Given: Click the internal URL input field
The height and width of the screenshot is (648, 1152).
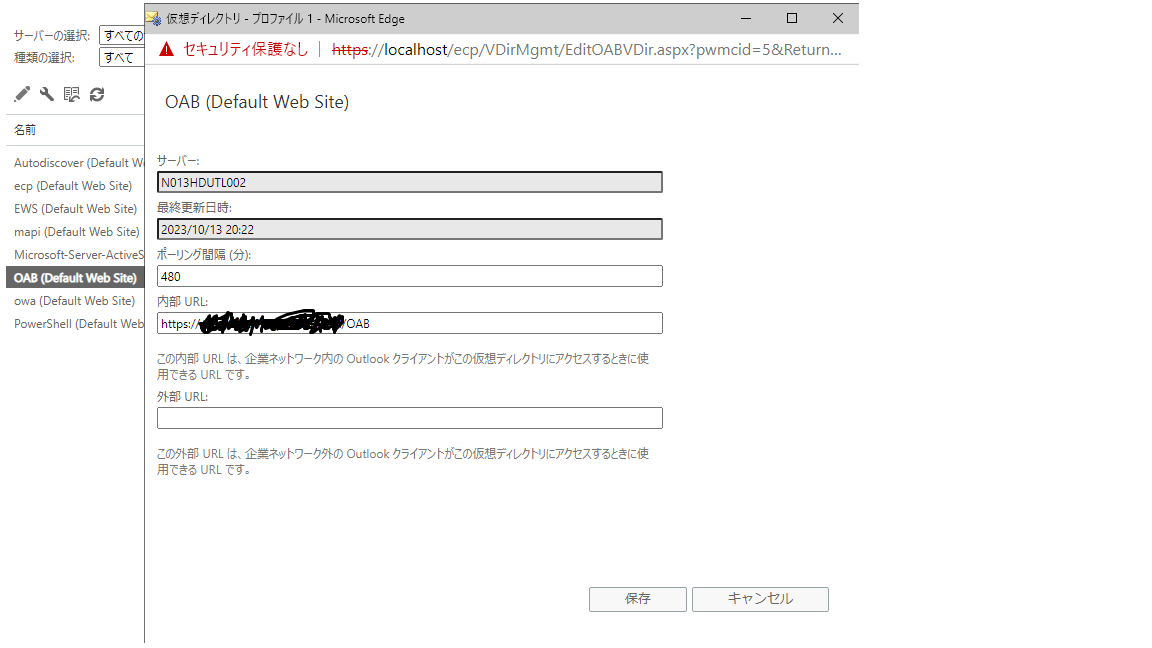Looking at the screenshot, I should (409, 323).
